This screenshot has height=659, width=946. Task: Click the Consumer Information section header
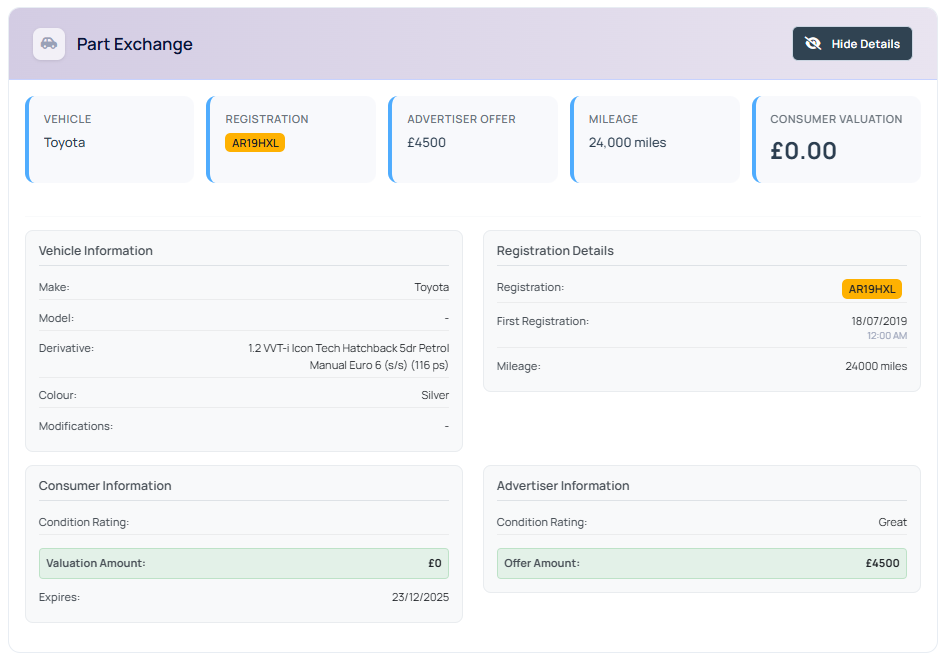[x=105, y=486]
